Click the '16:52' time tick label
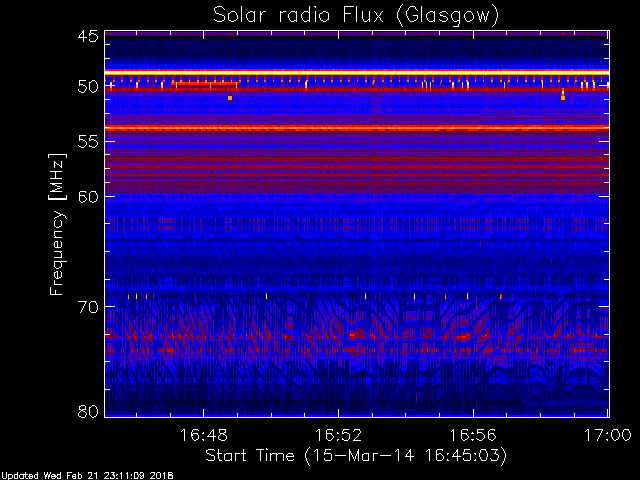The width and height of the screenshot is (640, 480). pyautogui.click(x=338, y=435)
